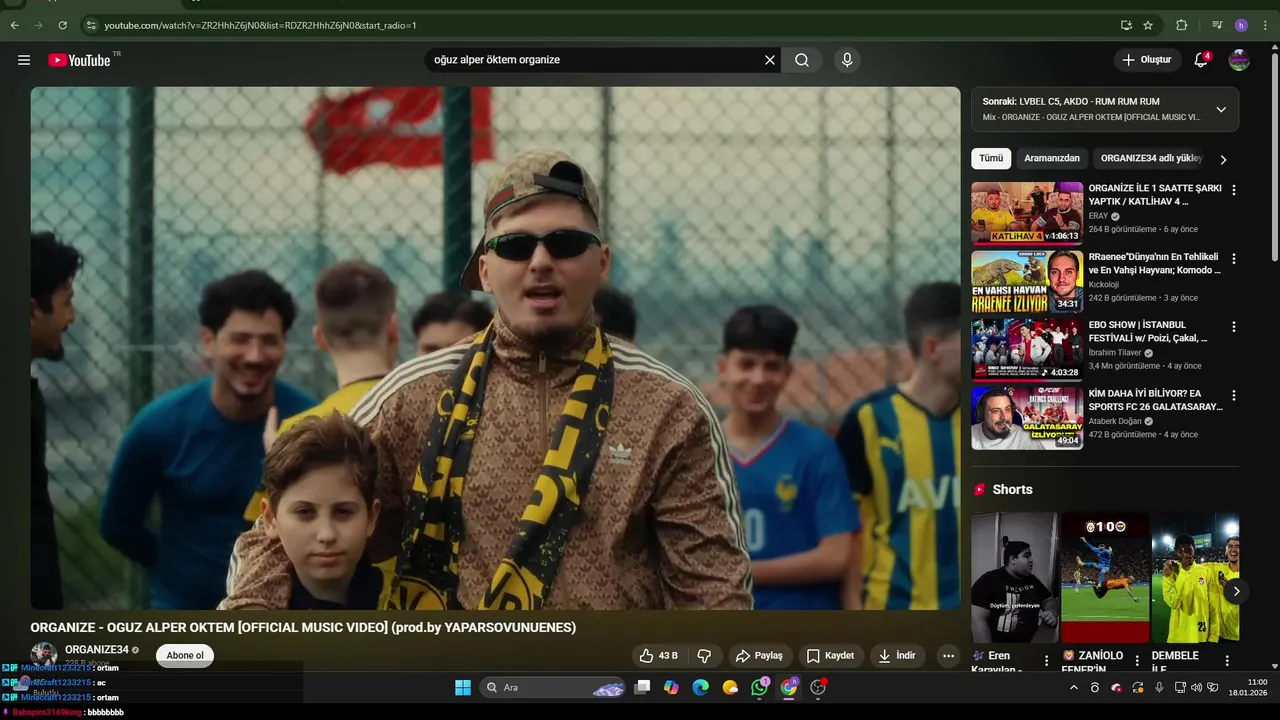The image size is (1280, 720).
Task: Show more filter chips with right arrow
Action: pos(1223,159)
